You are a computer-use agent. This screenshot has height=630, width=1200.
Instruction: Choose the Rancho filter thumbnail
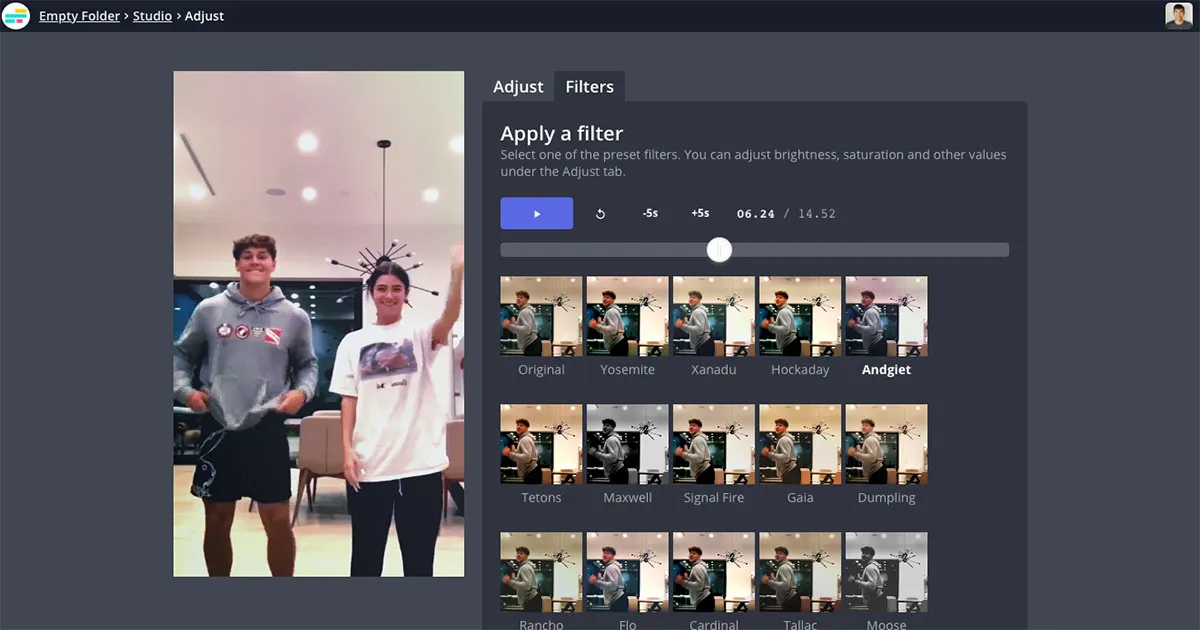(541, 572)
